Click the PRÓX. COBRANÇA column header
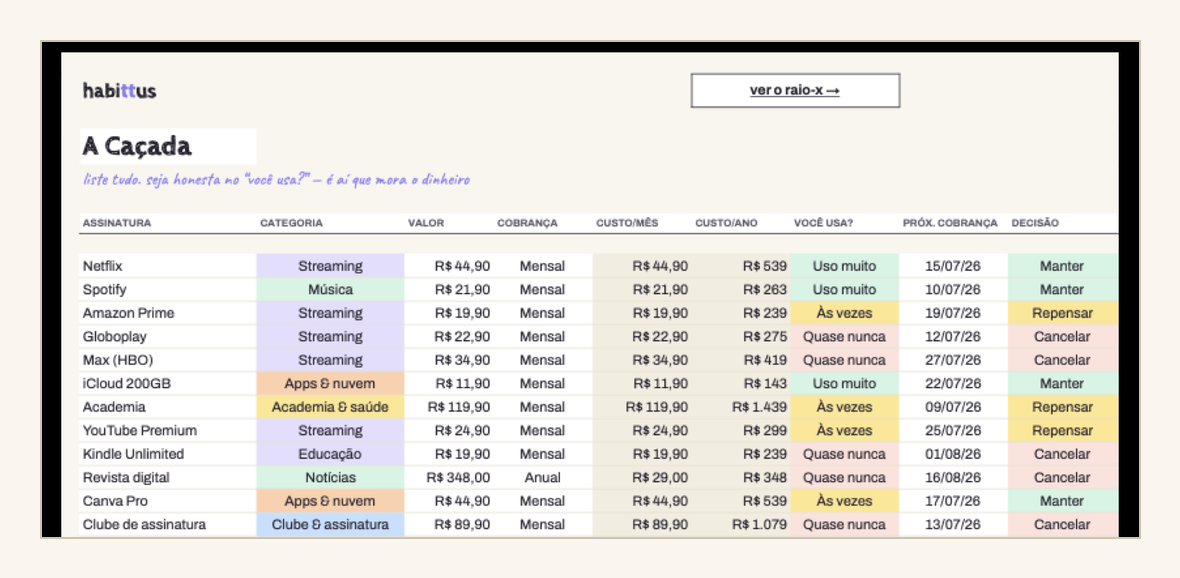Image resolution: width=1180 pixels, height=578 pixels. pyautogui.click(x=950, y=223)
